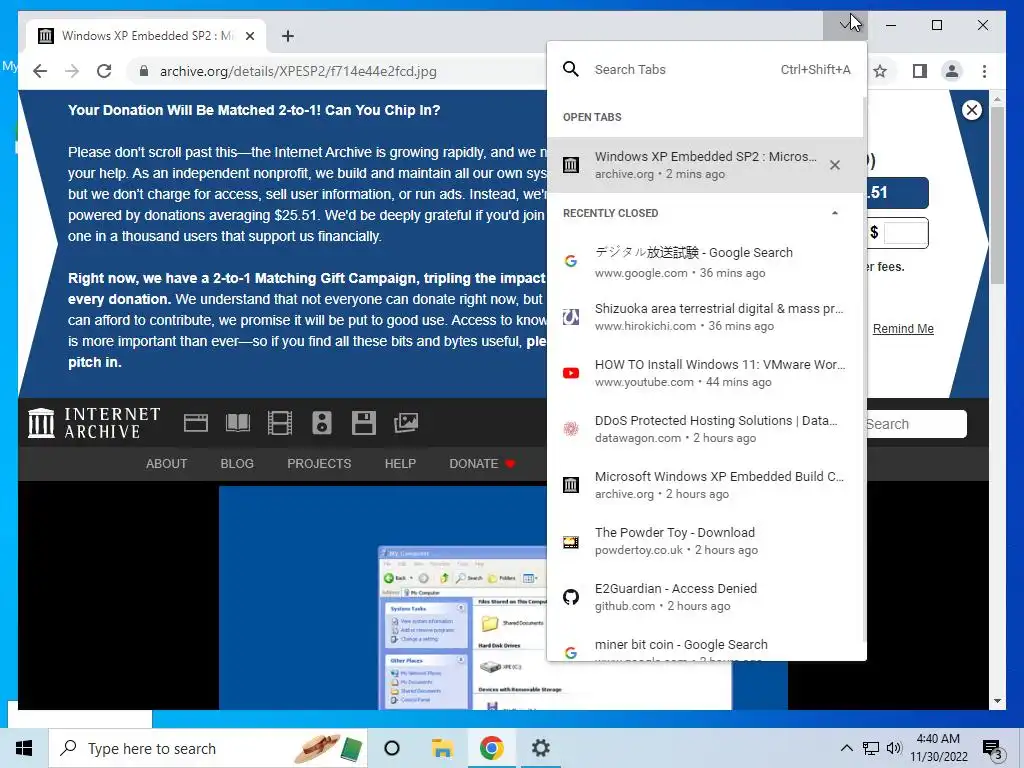Click the browser forward arrow
The image size is (1024, 768).
[x=72, y=71]
